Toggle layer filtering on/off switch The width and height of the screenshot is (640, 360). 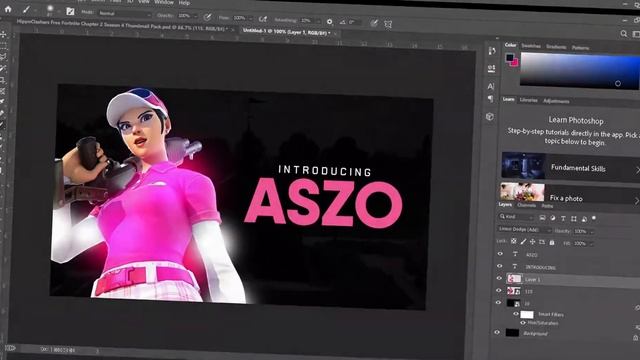(x=594, y=218)
